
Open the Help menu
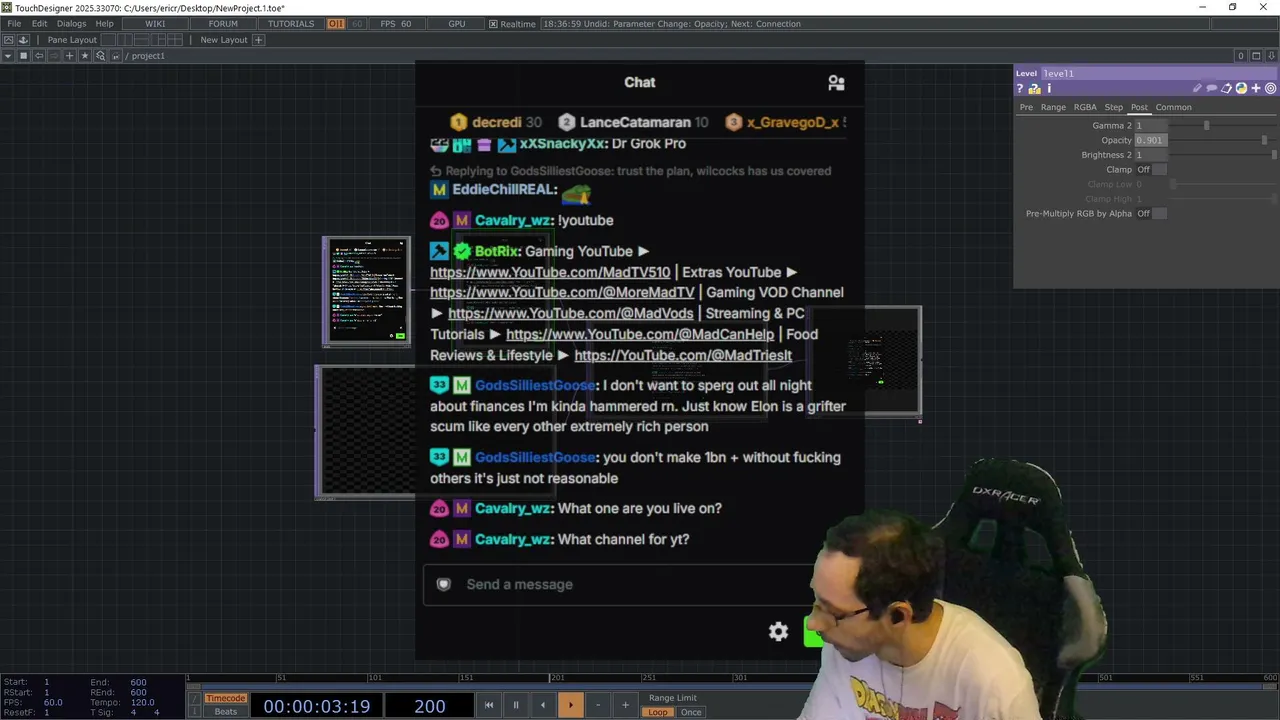[x=104, y=24]
